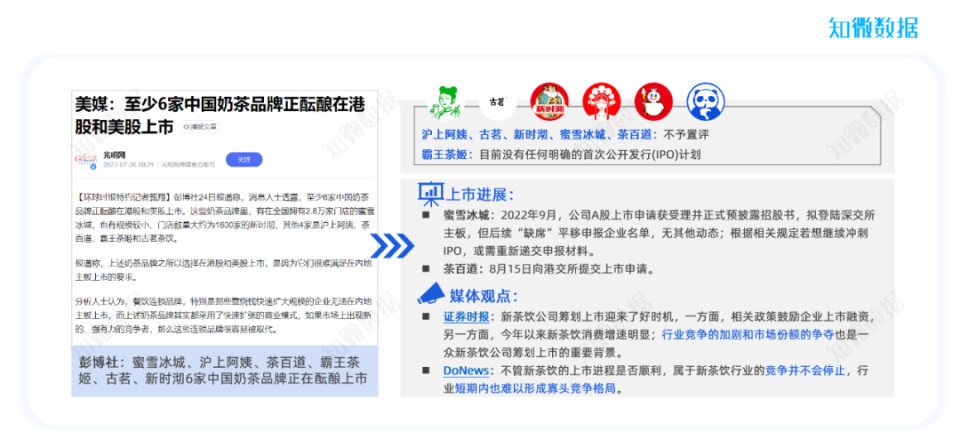The image size is (960, 439).
Task: Click the small tag next to the headline
Action: pos(202,127)
